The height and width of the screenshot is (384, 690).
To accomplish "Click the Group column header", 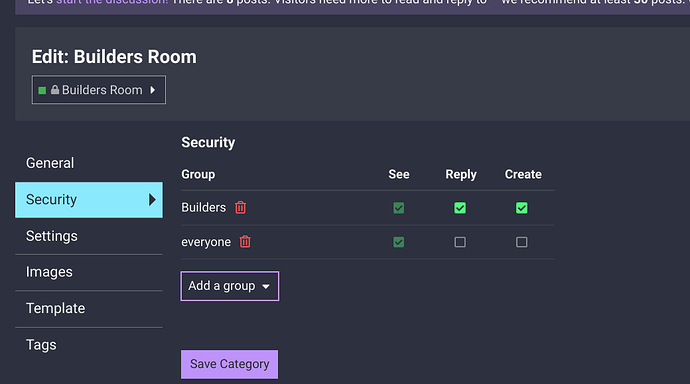I will [x=198, y=174].
